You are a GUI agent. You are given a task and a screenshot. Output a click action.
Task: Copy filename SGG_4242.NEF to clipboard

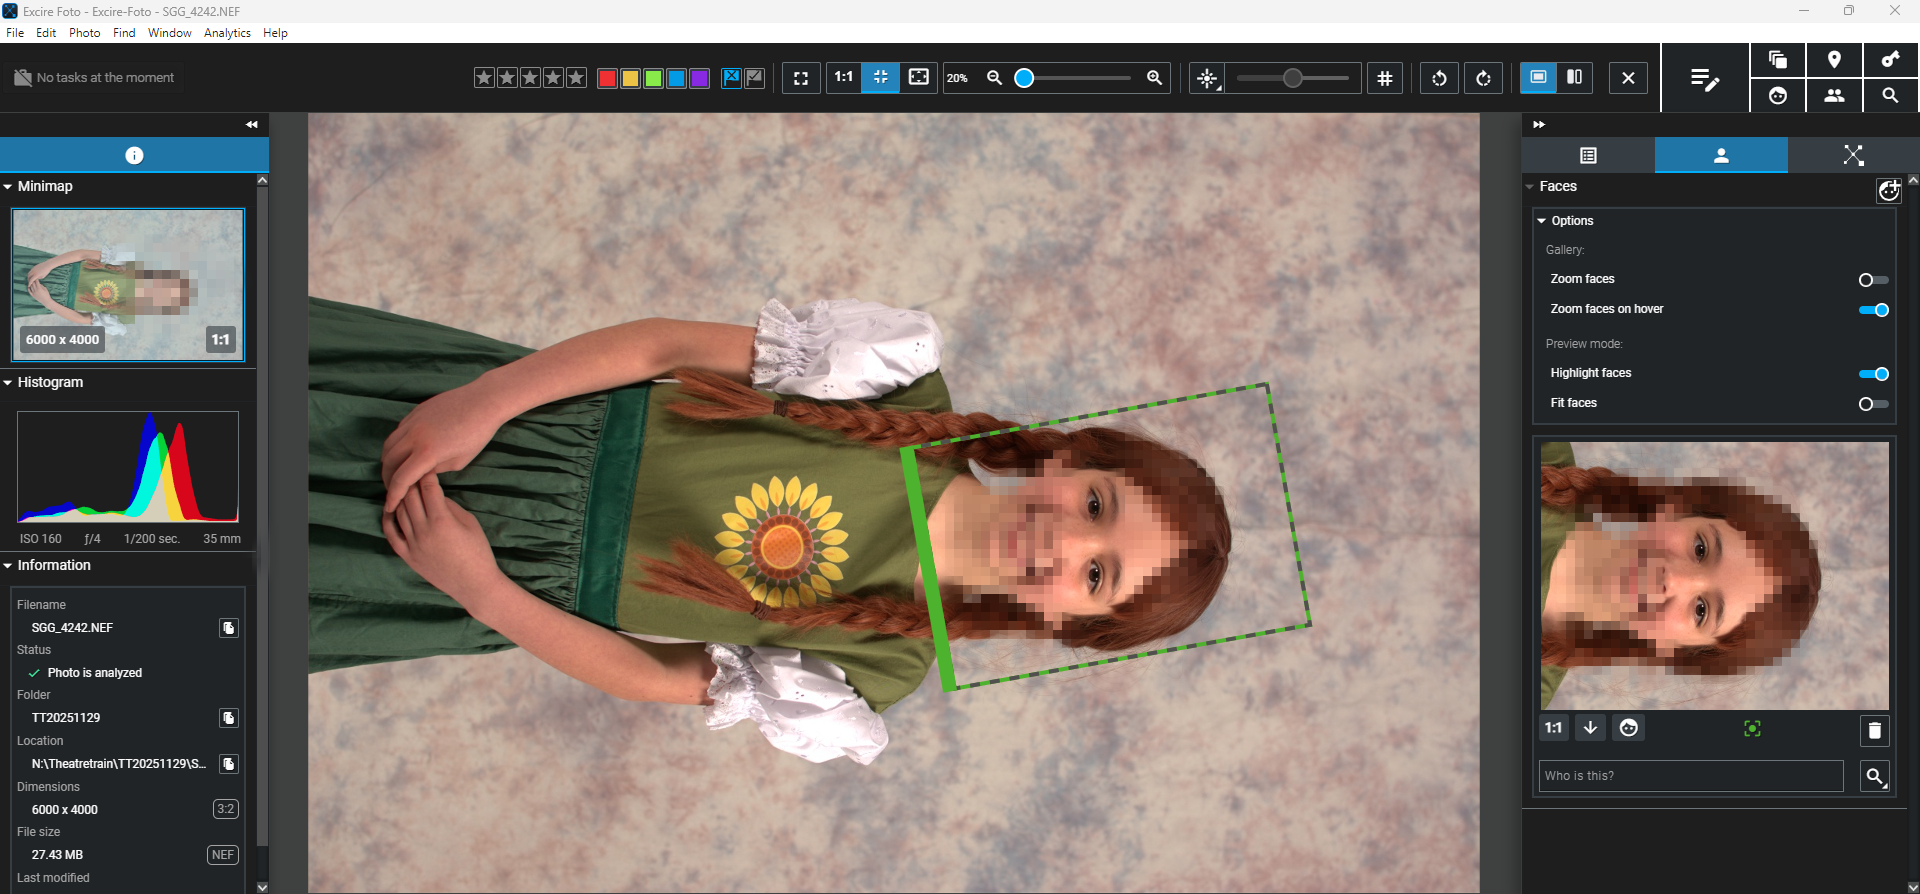(229, 628)
